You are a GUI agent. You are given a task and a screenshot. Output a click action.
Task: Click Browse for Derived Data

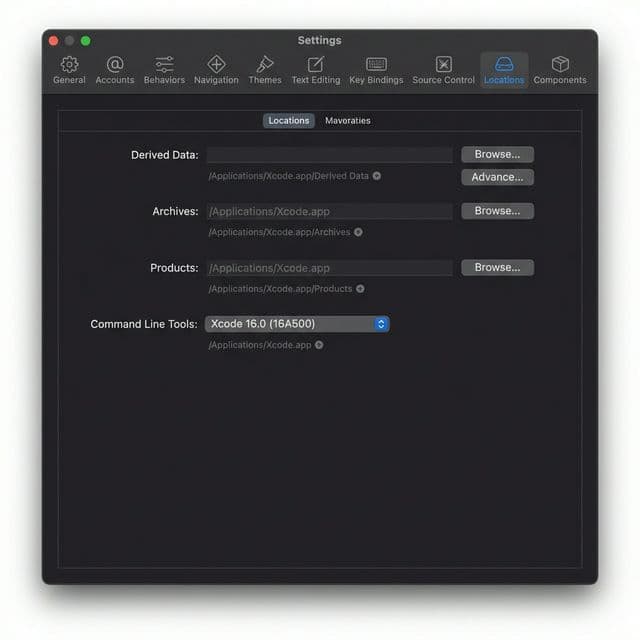[x=498, y=154]
